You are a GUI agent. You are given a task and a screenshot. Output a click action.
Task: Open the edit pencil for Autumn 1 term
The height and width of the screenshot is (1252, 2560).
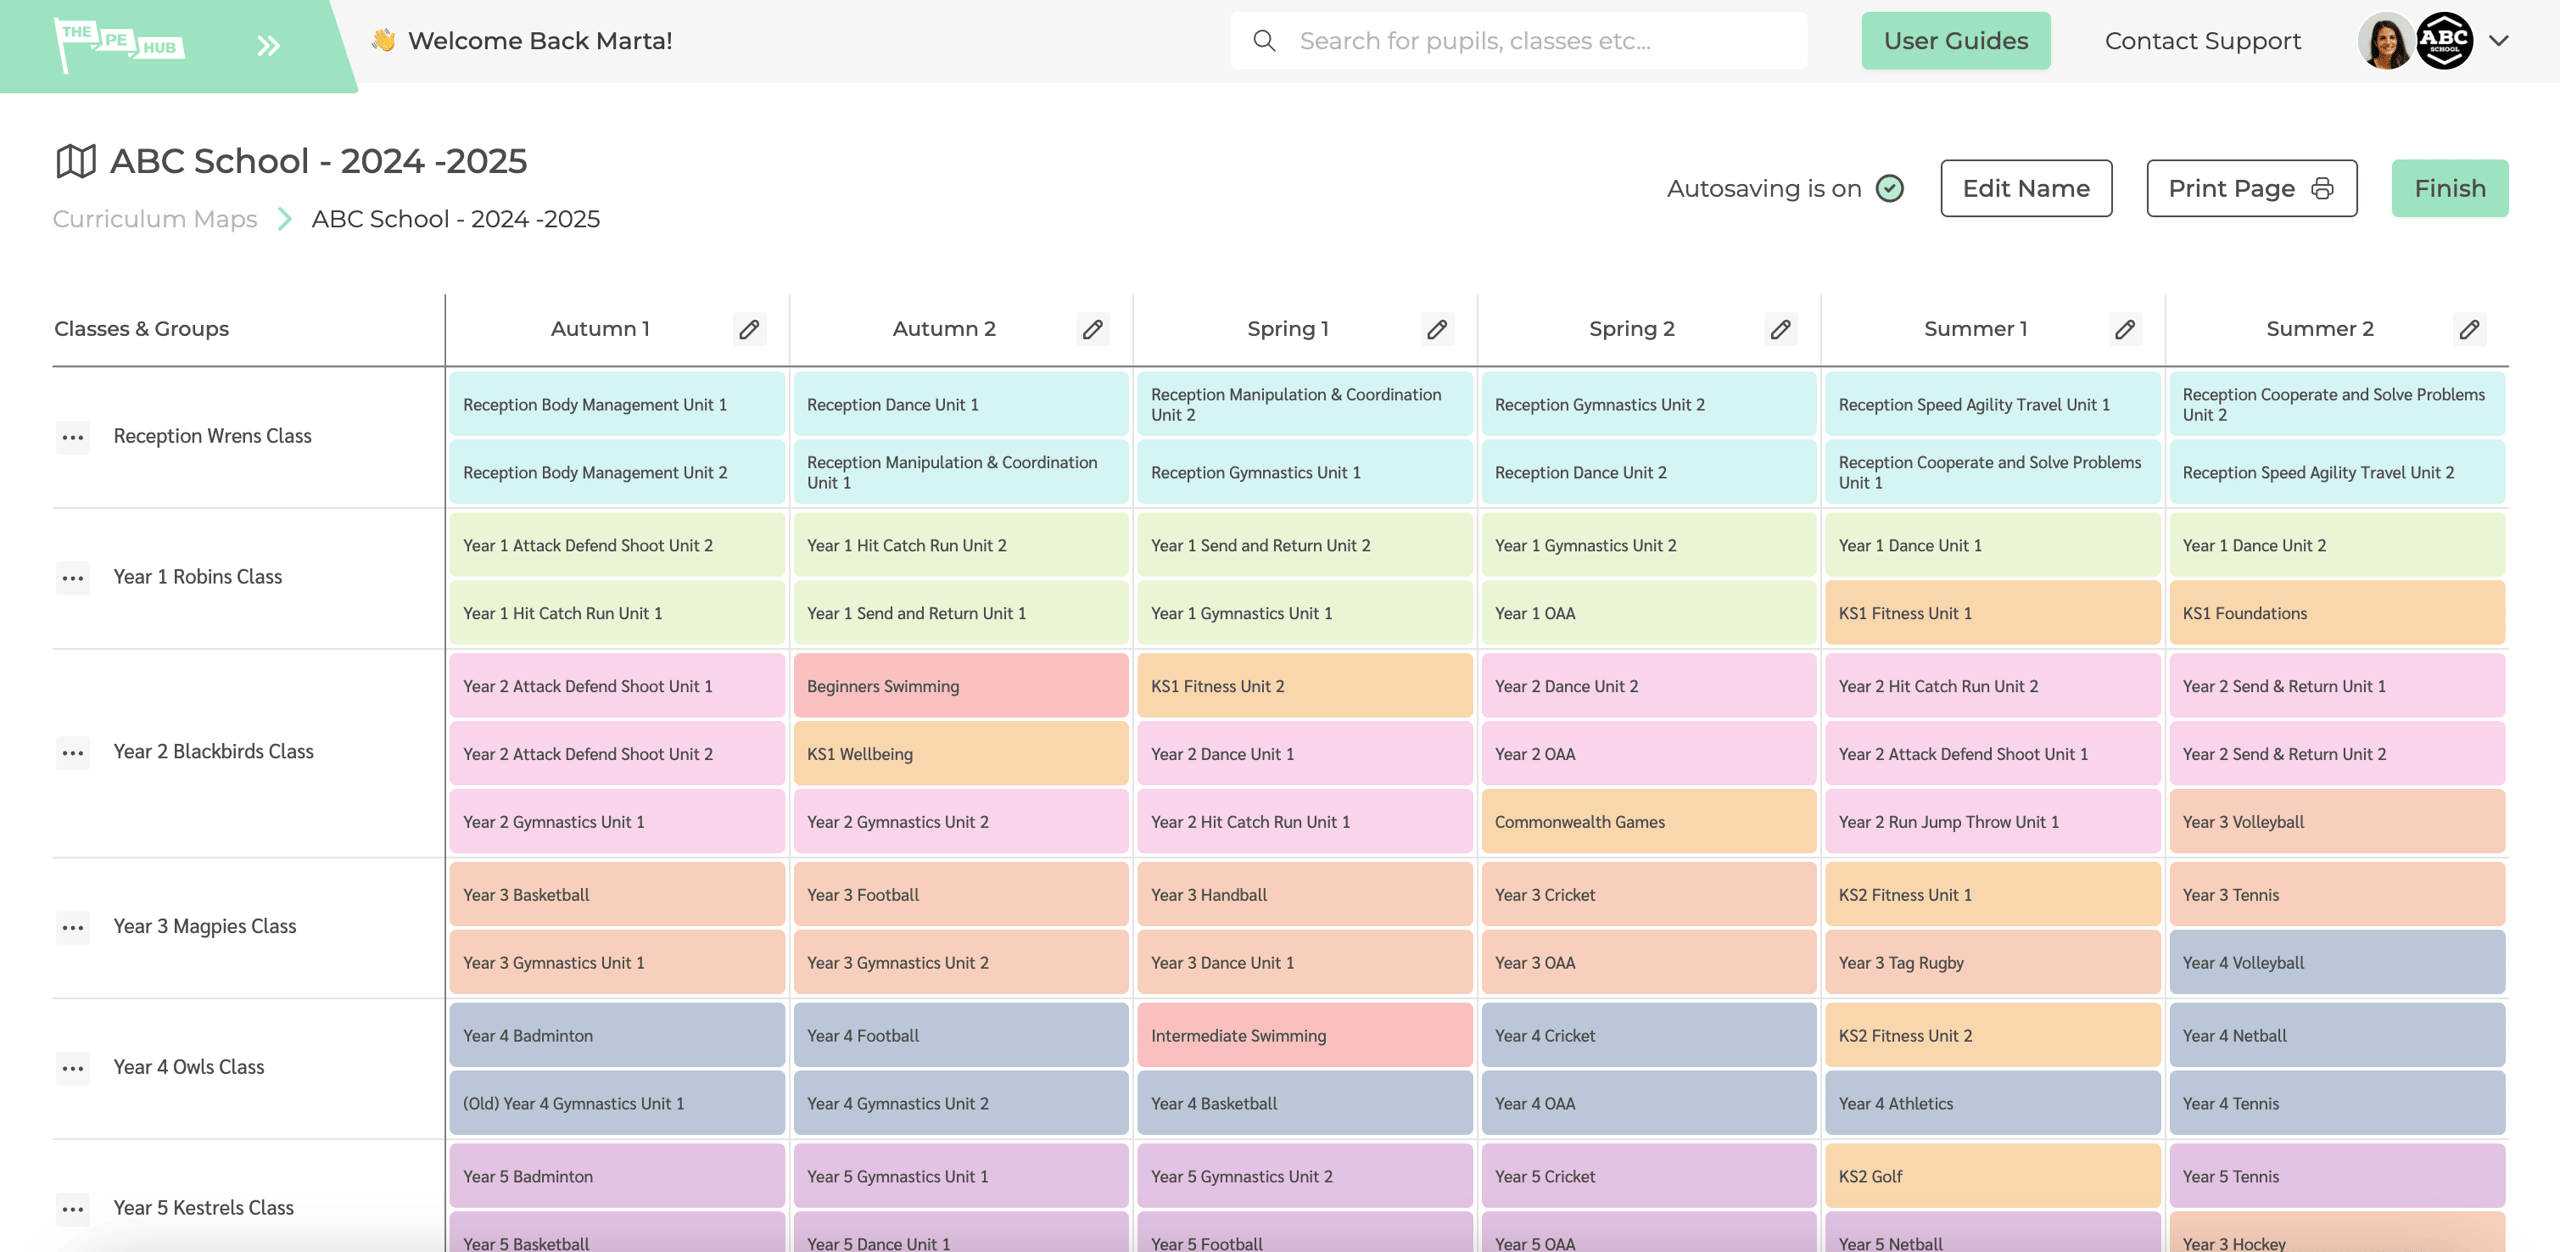click(750, 328)
